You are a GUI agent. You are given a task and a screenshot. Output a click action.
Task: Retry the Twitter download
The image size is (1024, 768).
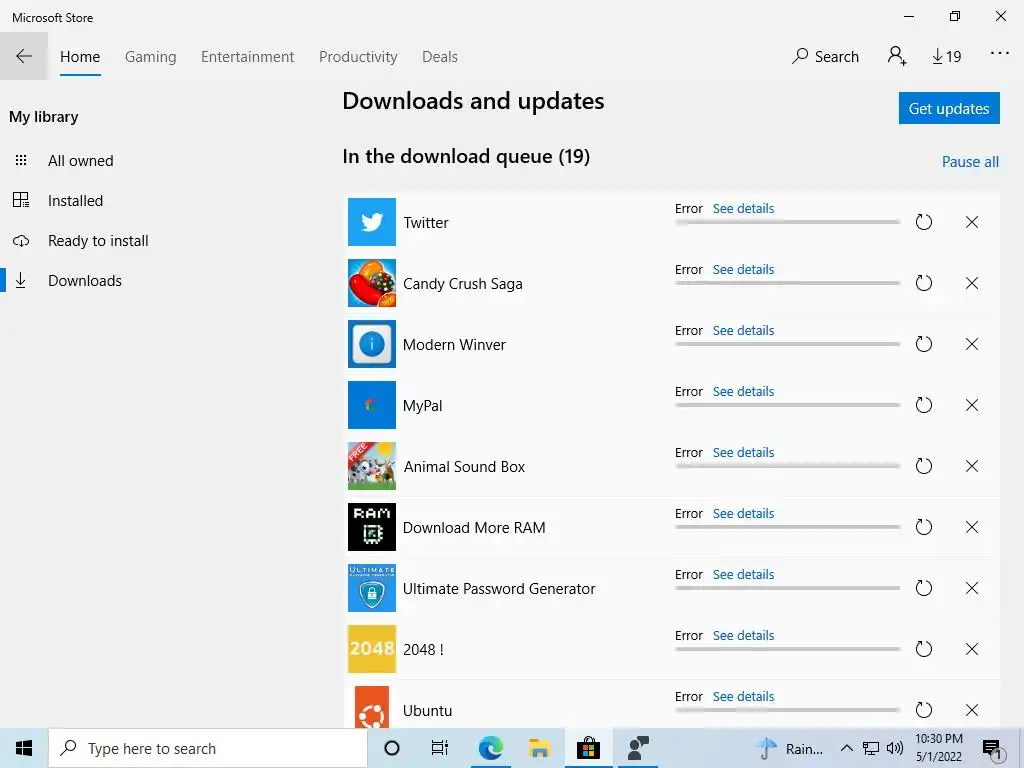[x=923, y=222]
